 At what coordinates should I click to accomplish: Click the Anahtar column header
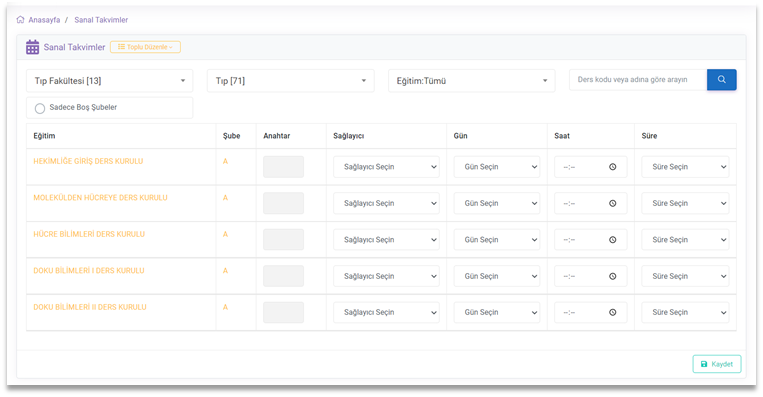(276, 136)
